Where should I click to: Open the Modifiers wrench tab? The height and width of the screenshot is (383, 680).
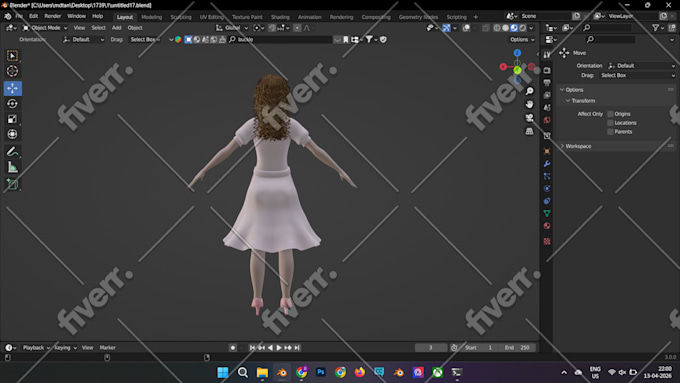(547, 164)
